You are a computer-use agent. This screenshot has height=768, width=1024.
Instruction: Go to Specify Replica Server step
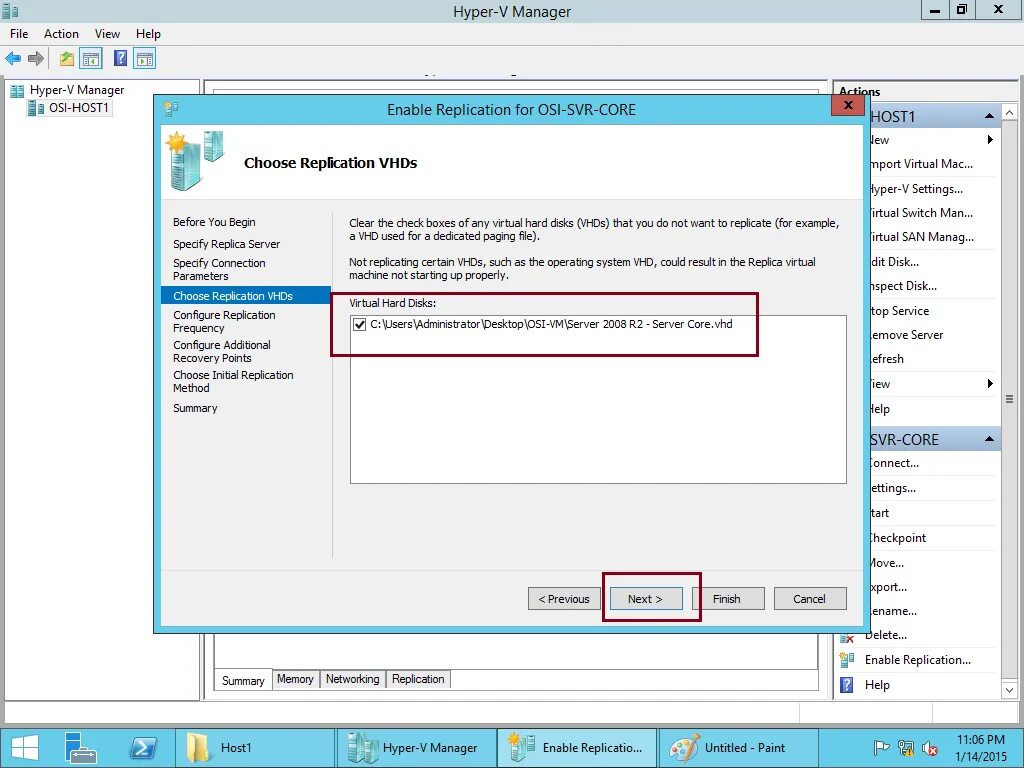tap(227, 244)
